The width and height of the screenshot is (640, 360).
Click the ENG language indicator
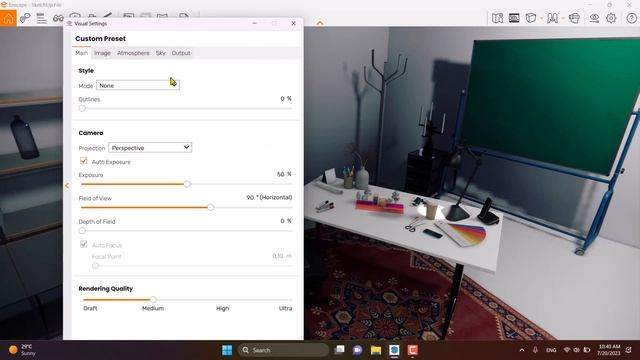[x=551, y=350]
